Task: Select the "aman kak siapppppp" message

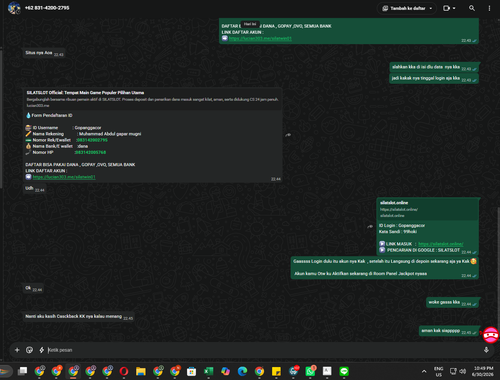Action: [x=449, y=331]
